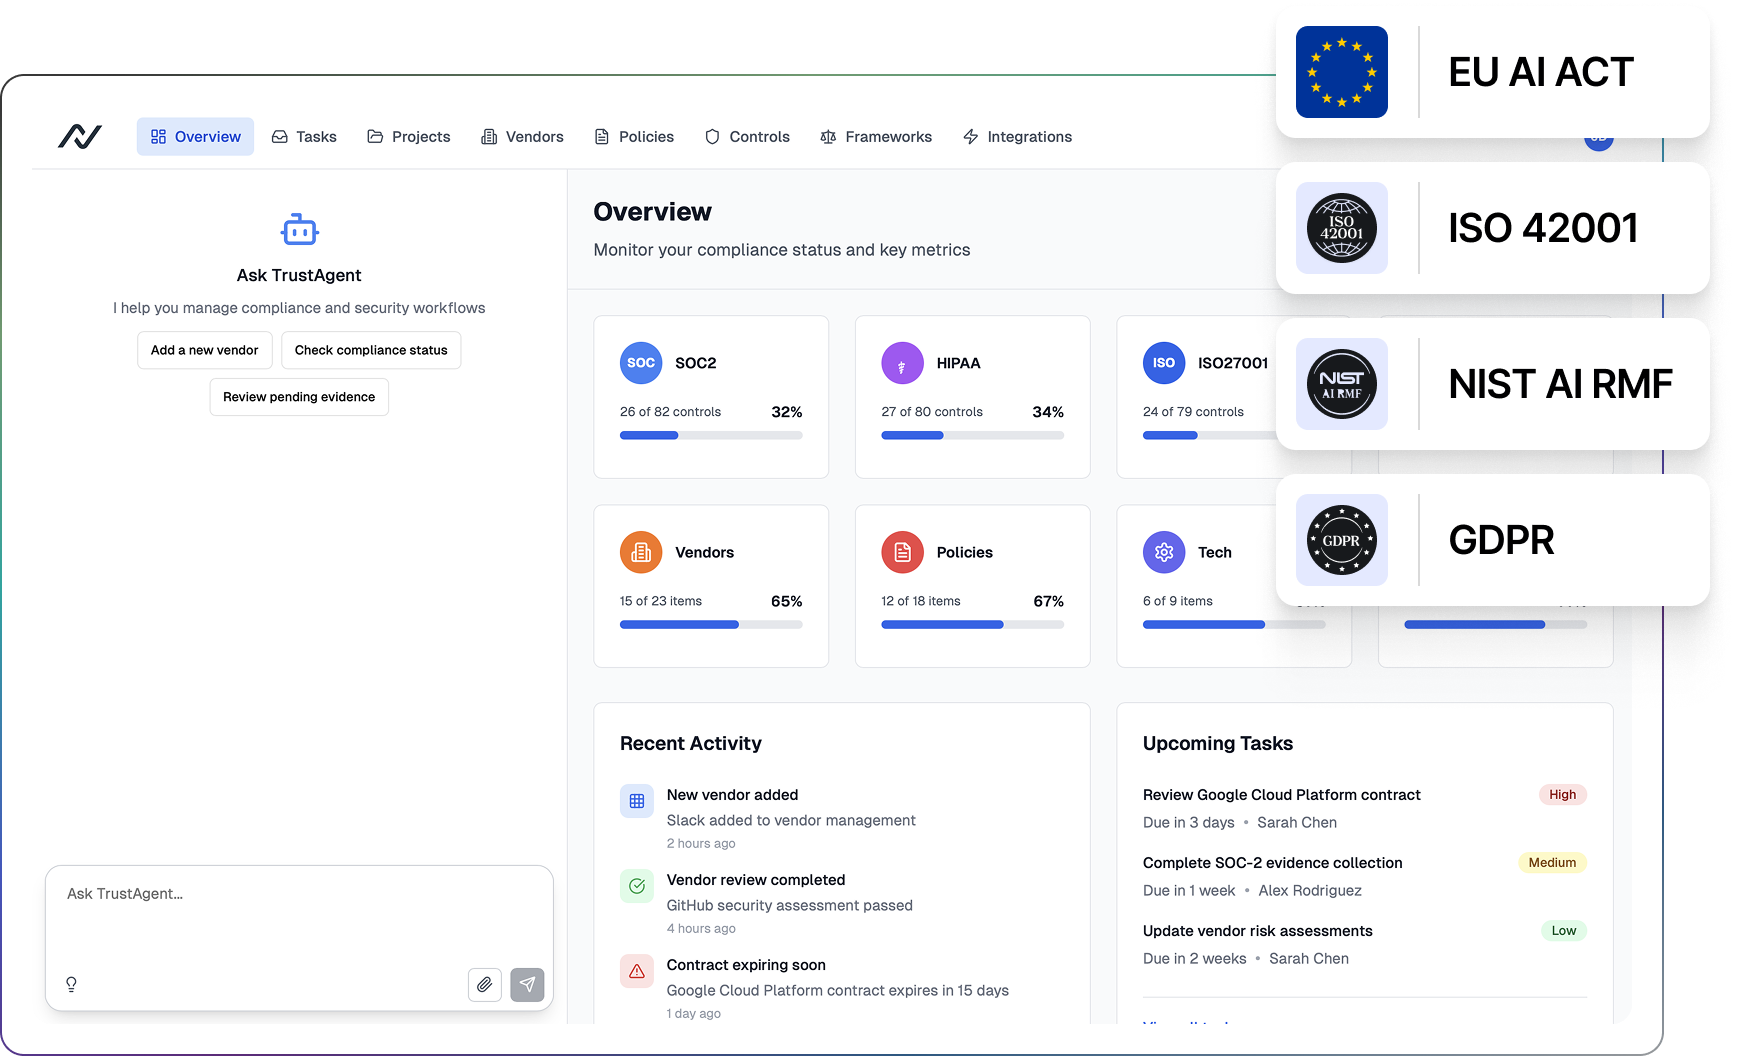Click the NIST AI RMF seal icon
The width and height of the screenshot is (1744, 1056).
pyautogui.click(x=1342, y=384)
